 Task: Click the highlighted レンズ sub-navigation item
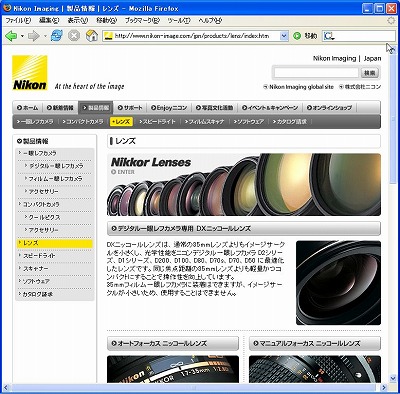click(x=121, y=122)
